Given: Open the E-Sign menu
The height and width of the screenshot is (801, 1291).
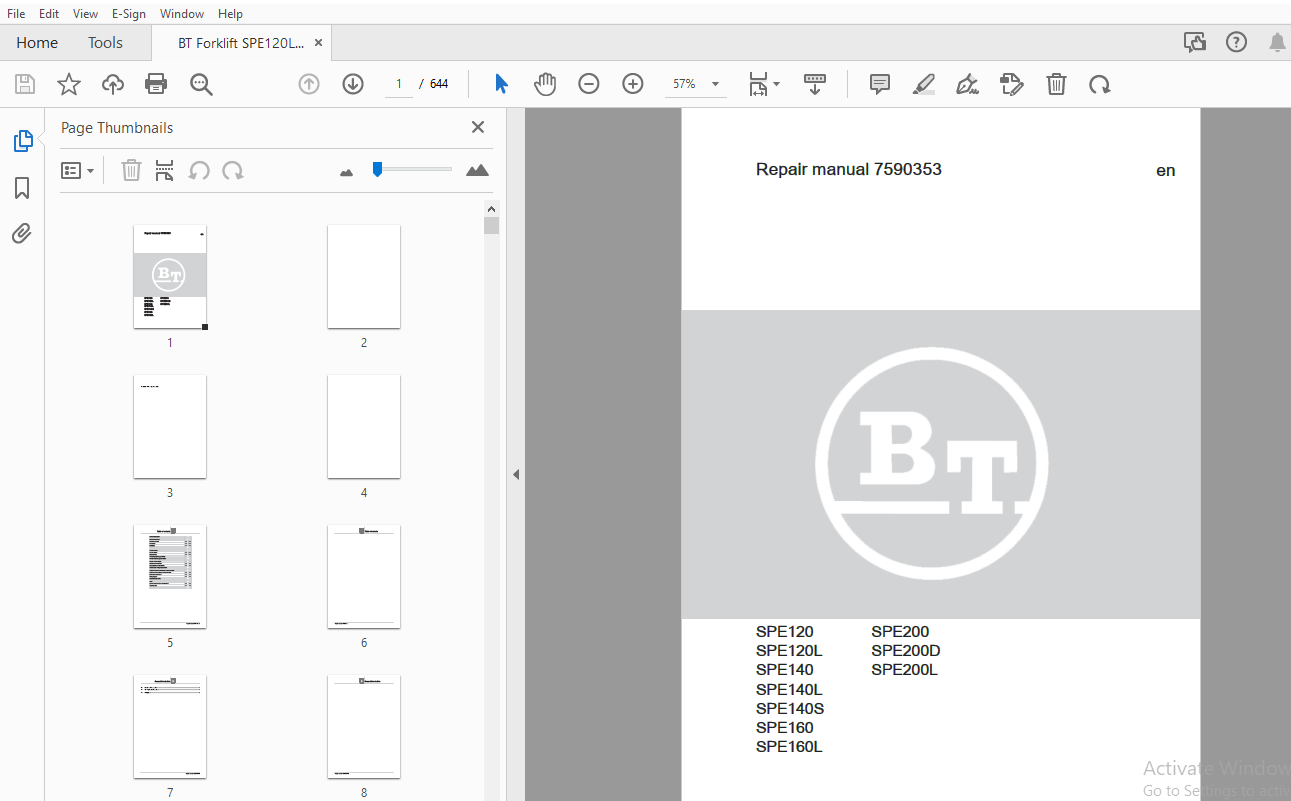Looking at the screenshot, I should (x=129, y=14).
